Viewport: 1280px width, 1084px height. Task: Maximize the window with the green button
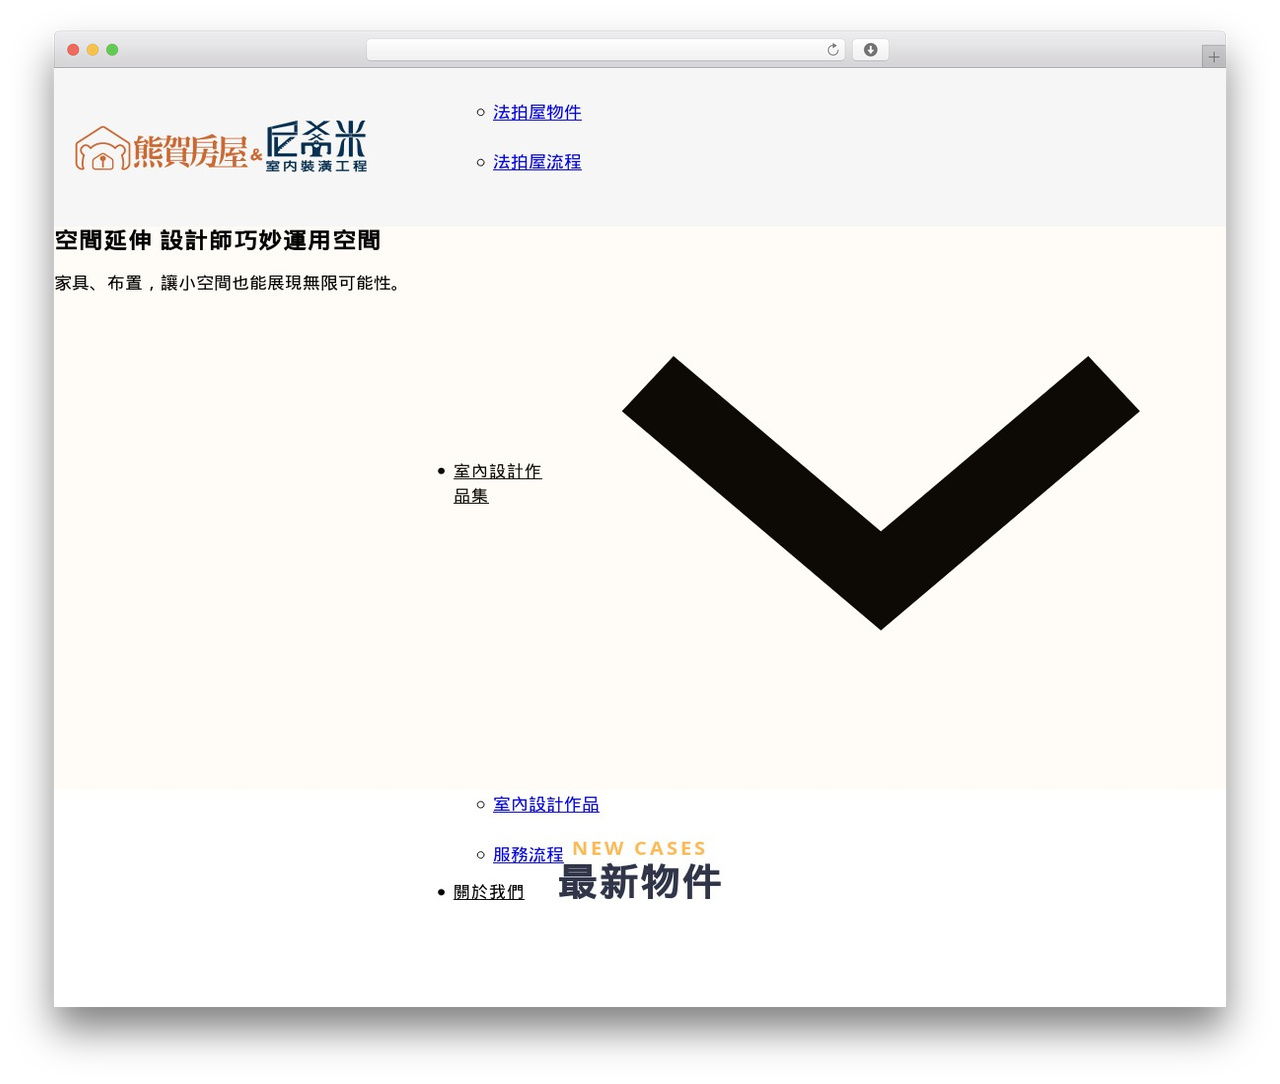(112, 50)
